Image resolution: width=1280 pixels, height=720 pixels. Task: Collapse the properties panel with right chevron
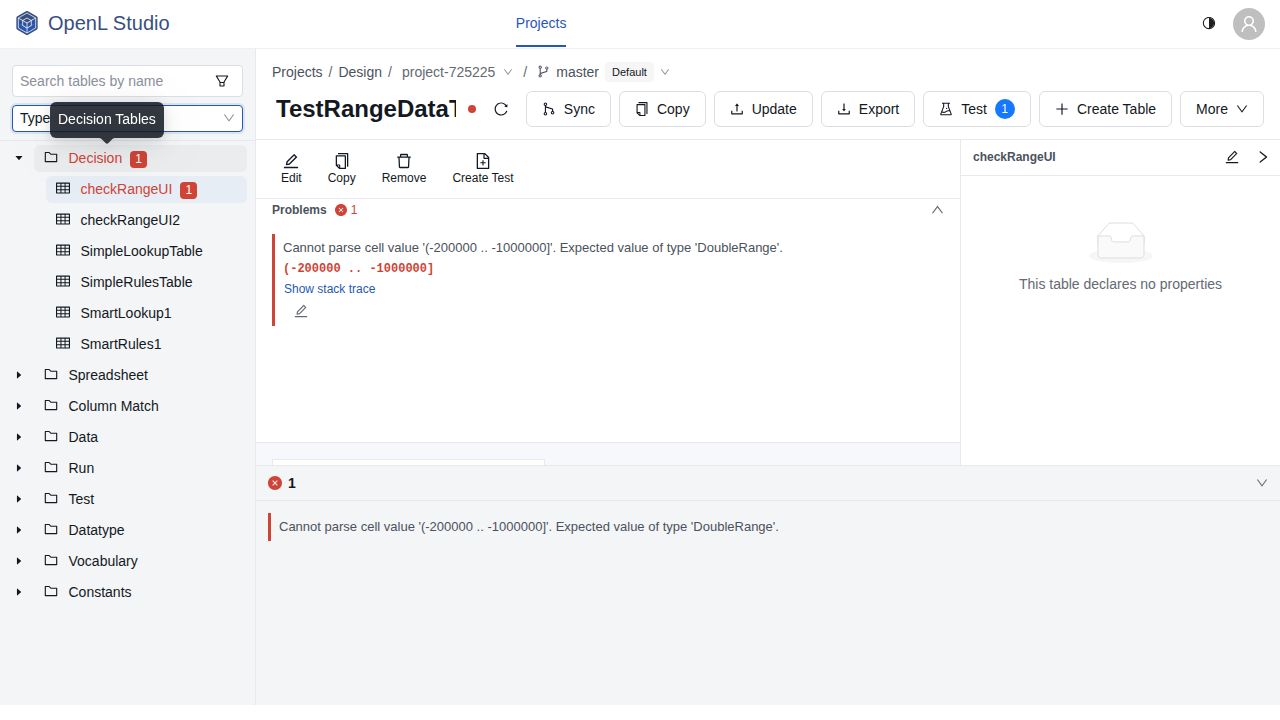click(x=1263, y=157)
